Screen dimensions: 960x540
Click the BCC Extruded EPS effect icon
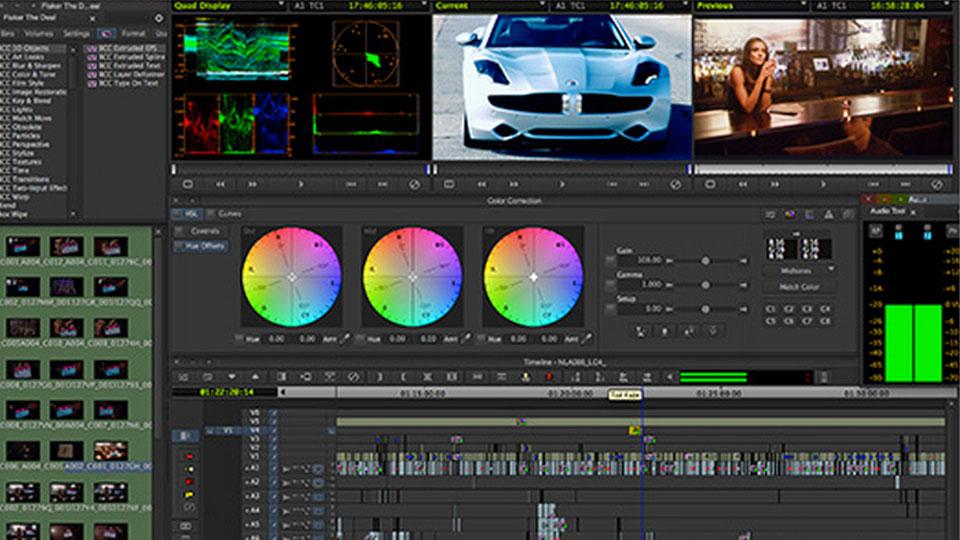point(91,48)
